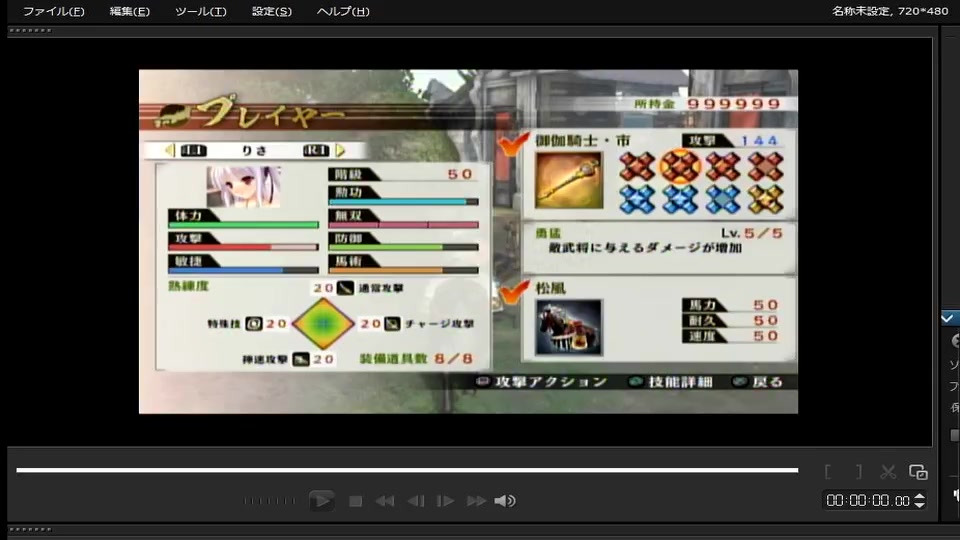960x540 pixels.
Task: Click the Lv. 5/5 skill level
Action: pos(752,233)
